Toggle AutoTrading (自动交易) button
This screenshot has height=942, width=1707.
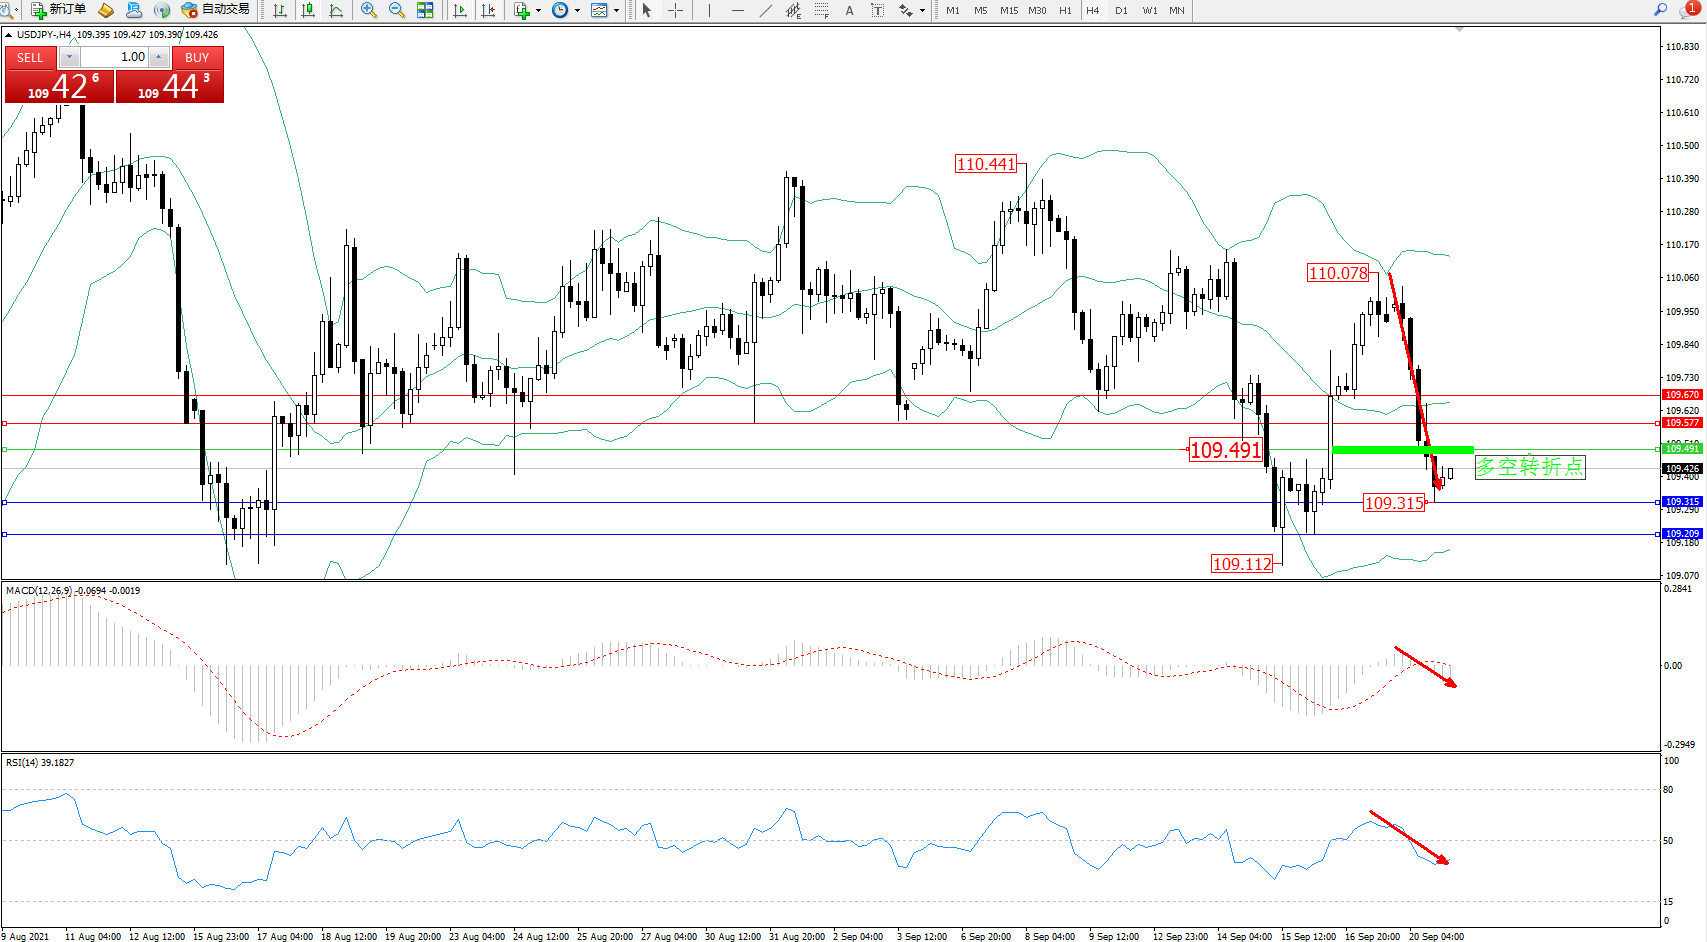(215, 10)
